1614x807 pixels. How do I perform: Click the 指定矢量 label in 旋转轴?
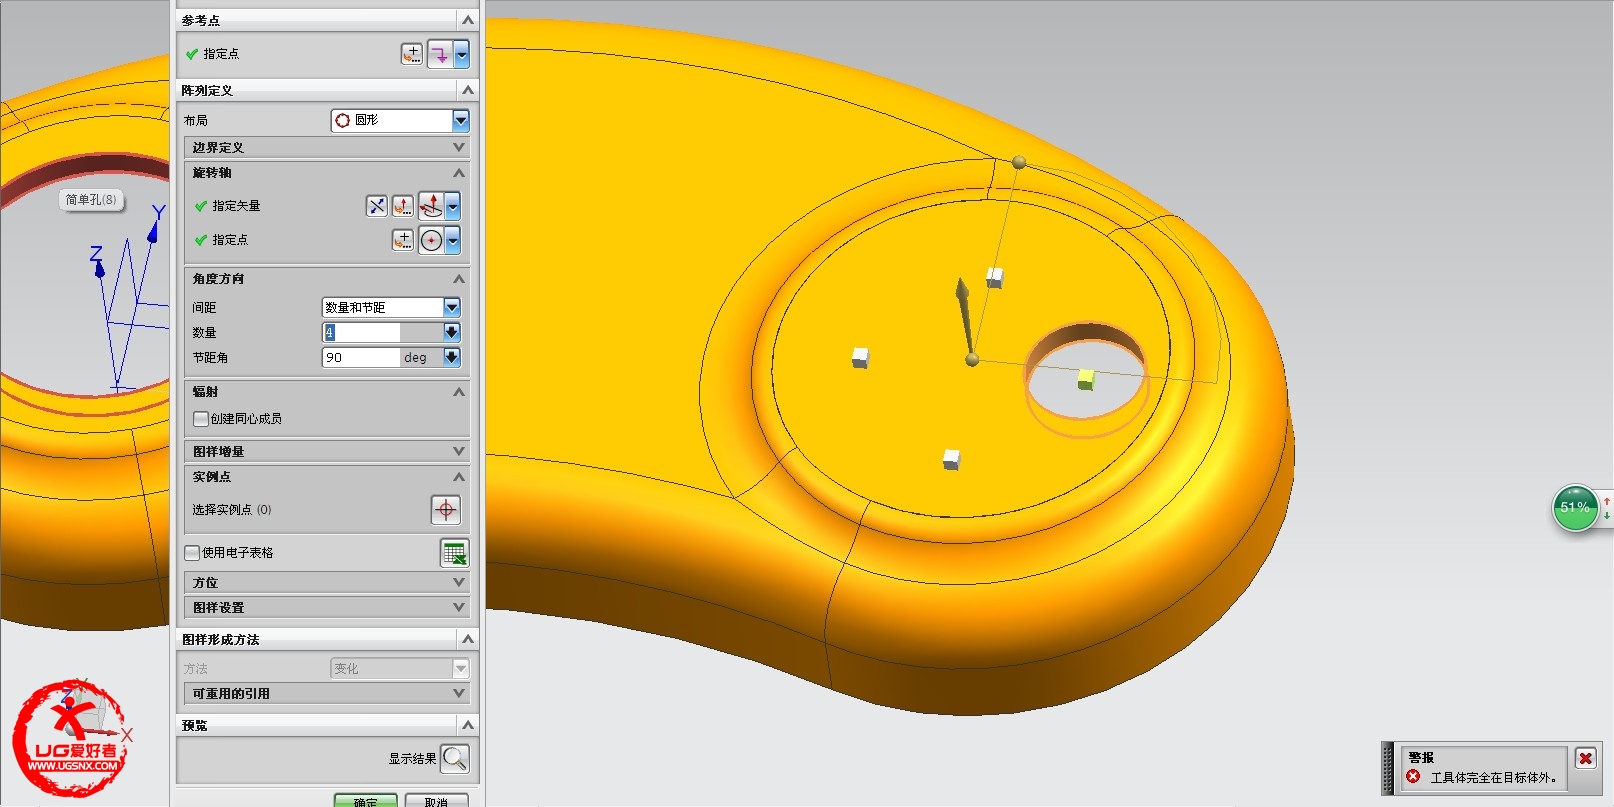(x=236, y=206)
